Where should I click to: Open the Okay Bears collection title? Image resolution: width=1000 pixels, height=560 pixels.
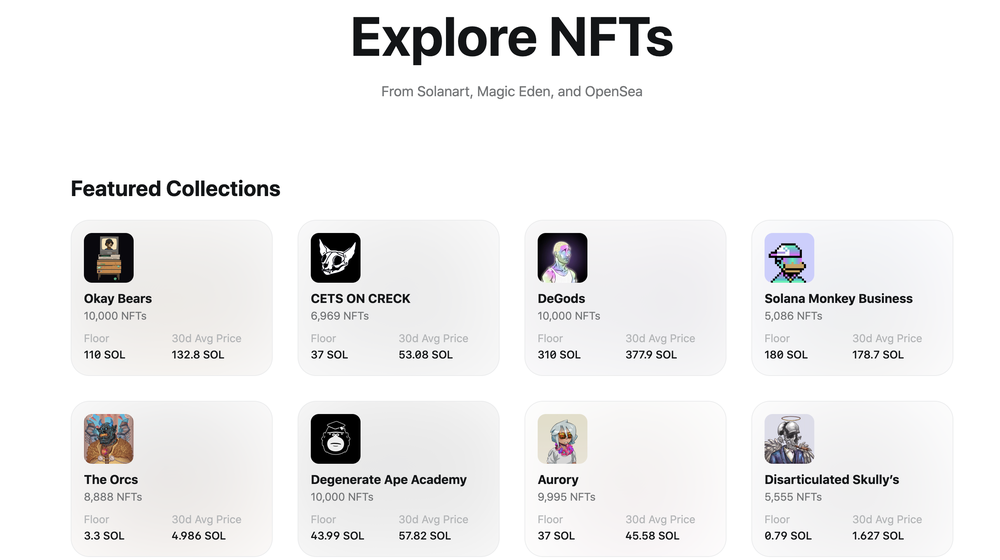tap(118, 298)
